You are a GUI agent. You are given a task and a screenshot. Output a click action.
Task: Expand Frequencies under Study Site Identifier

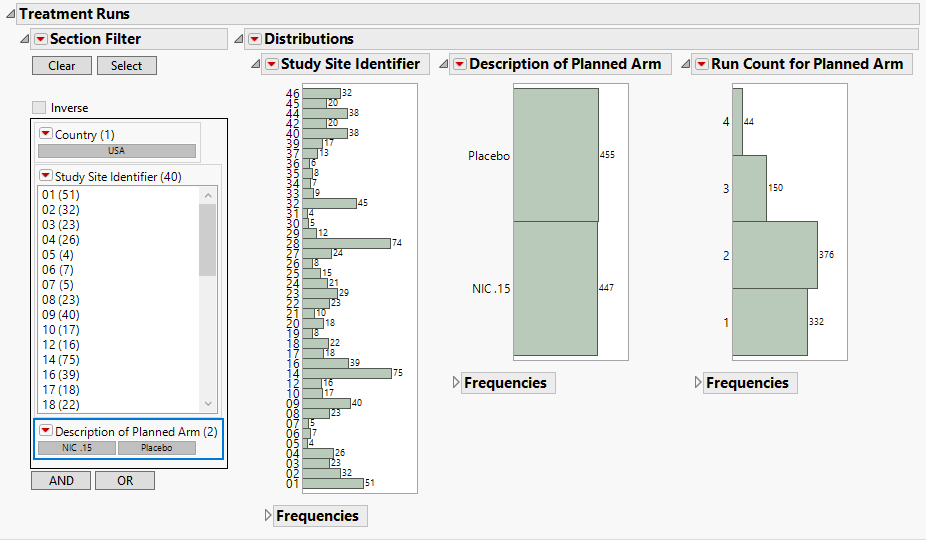click(x=268, y=516)
